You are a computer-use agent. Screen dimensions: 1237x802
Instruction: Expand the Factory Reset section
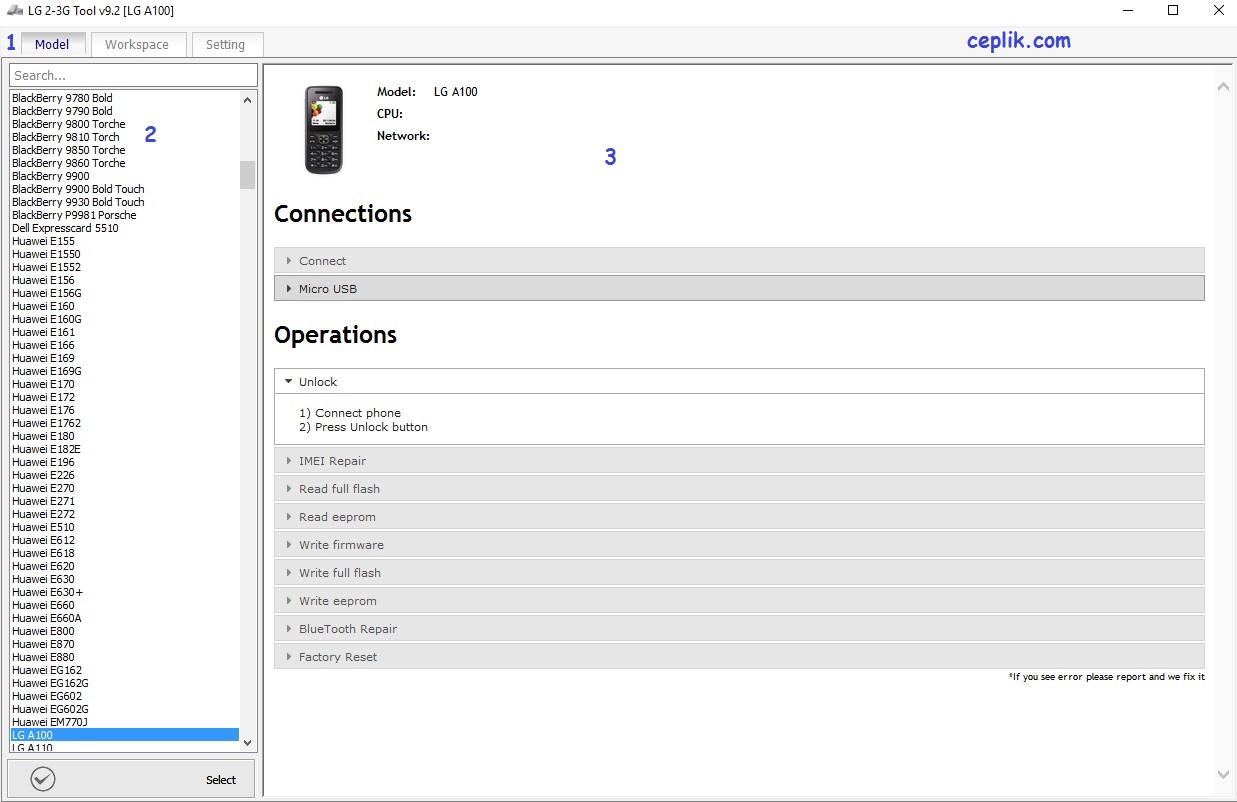pos(739,657)
